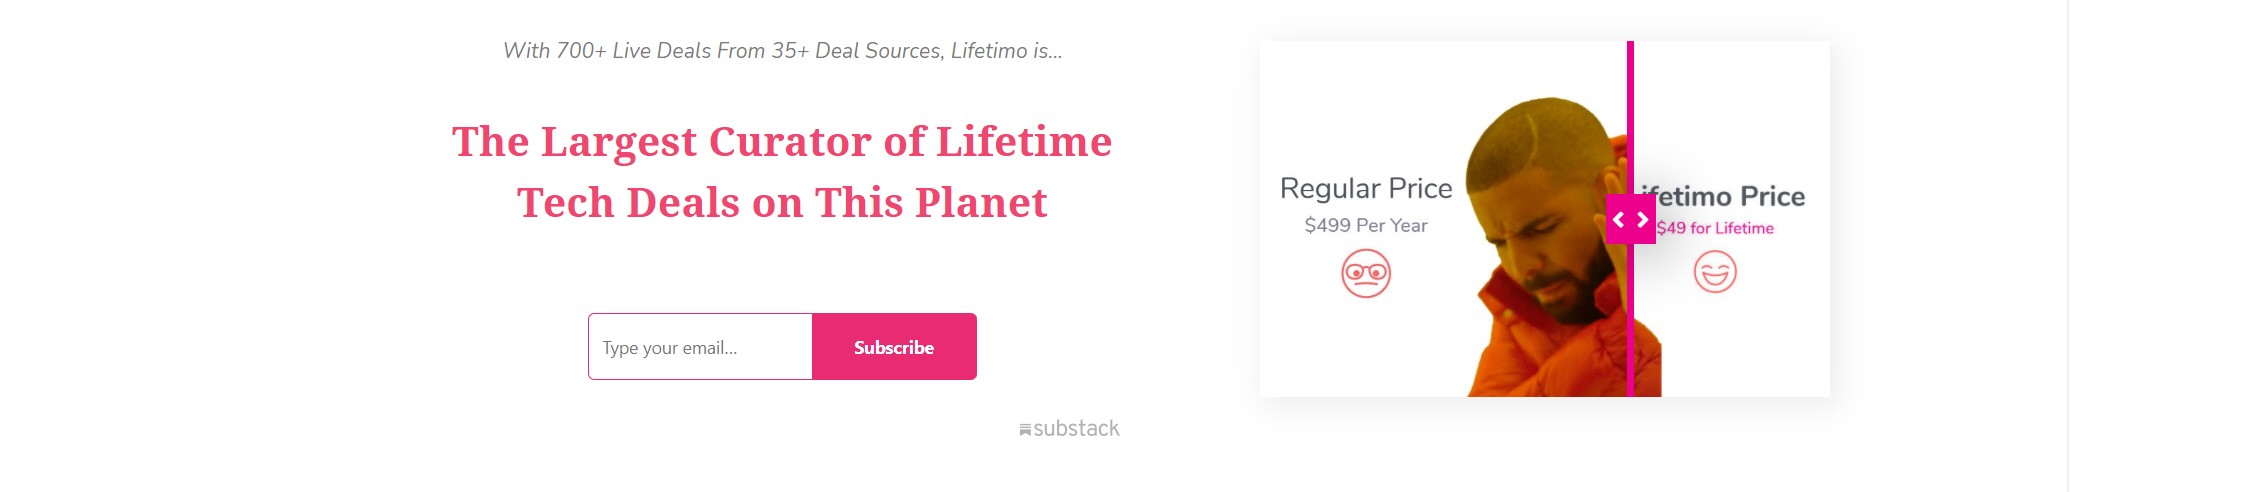Click Drake's orange jacket in the image

(1530, 350)
